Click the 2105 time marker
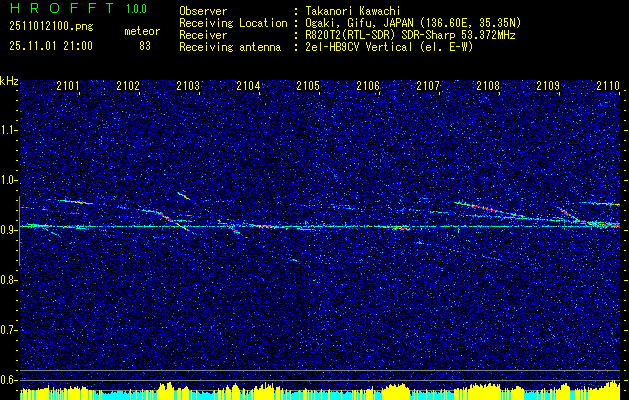 coord(308,85)
